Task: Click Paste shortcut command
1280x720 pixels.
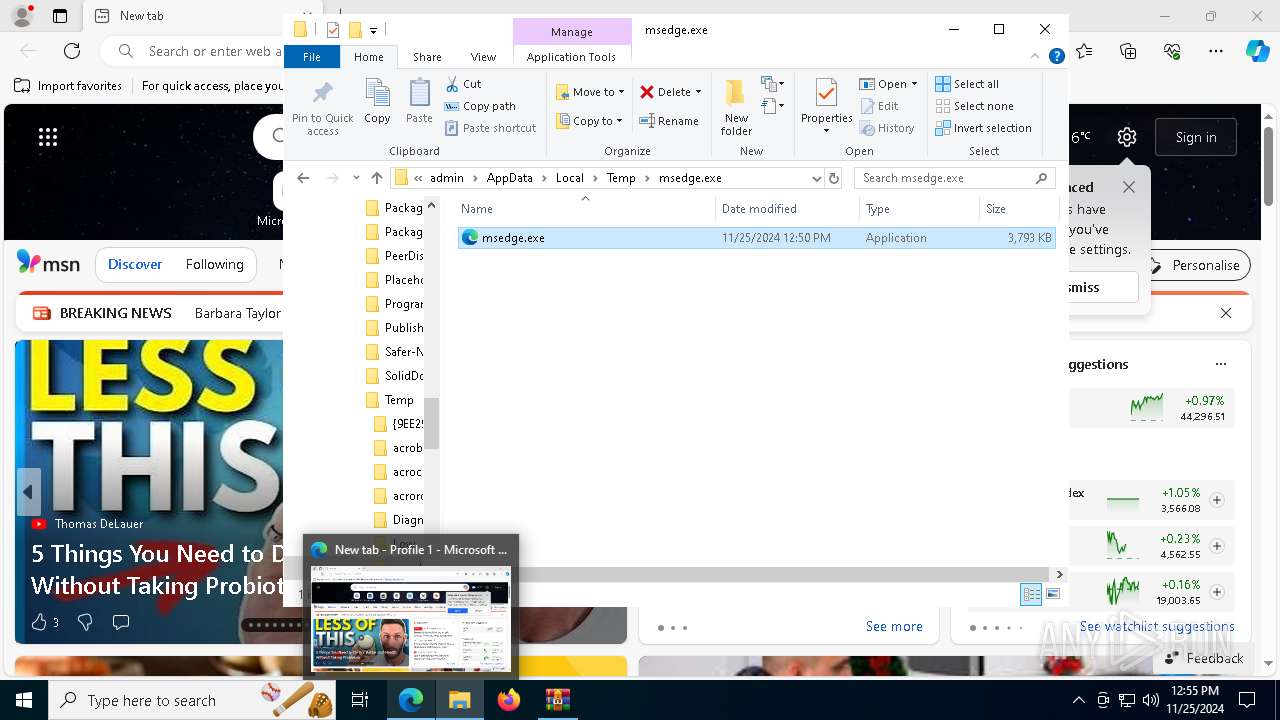Action: pyautogui.click(x=490, y=128)
